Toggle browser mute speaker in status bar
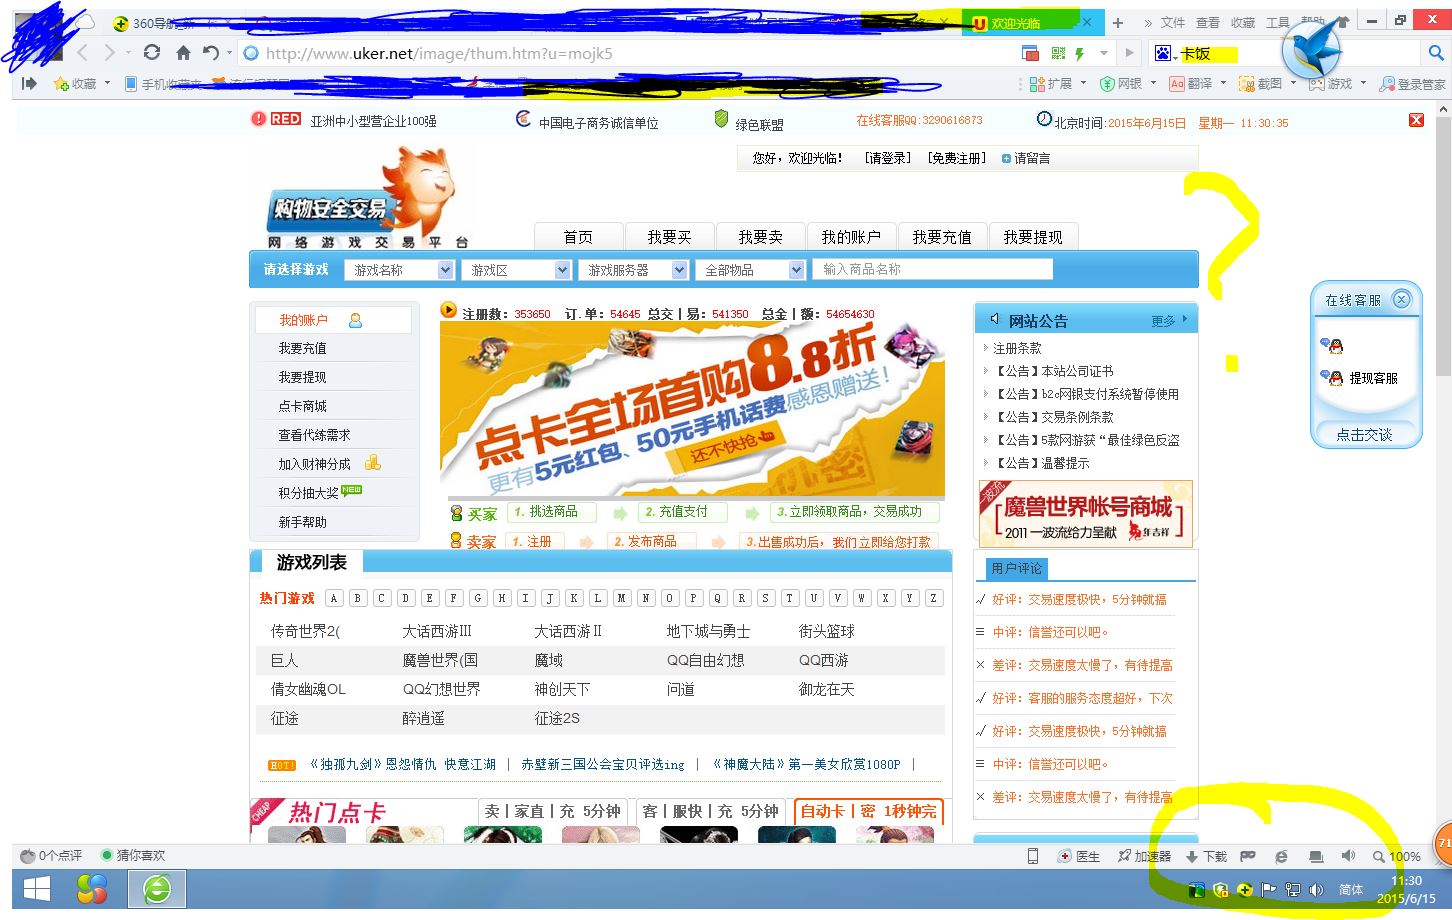The image size is (1452, 920). (x=1347, y=856)
